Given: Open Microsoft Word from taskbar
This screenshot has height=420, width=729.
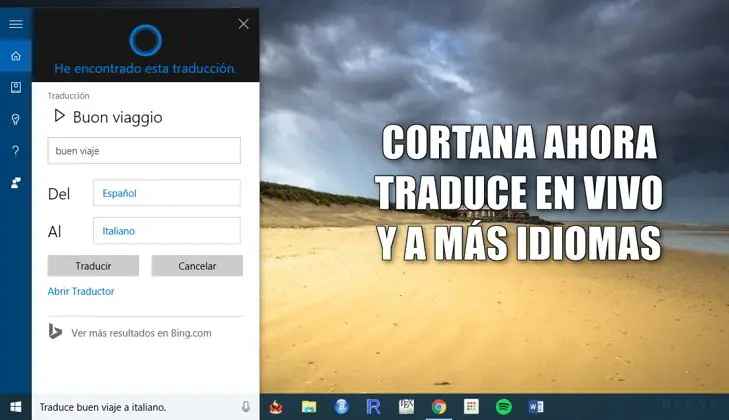Looking at the screenshot, I should click(x=536, y=407).
